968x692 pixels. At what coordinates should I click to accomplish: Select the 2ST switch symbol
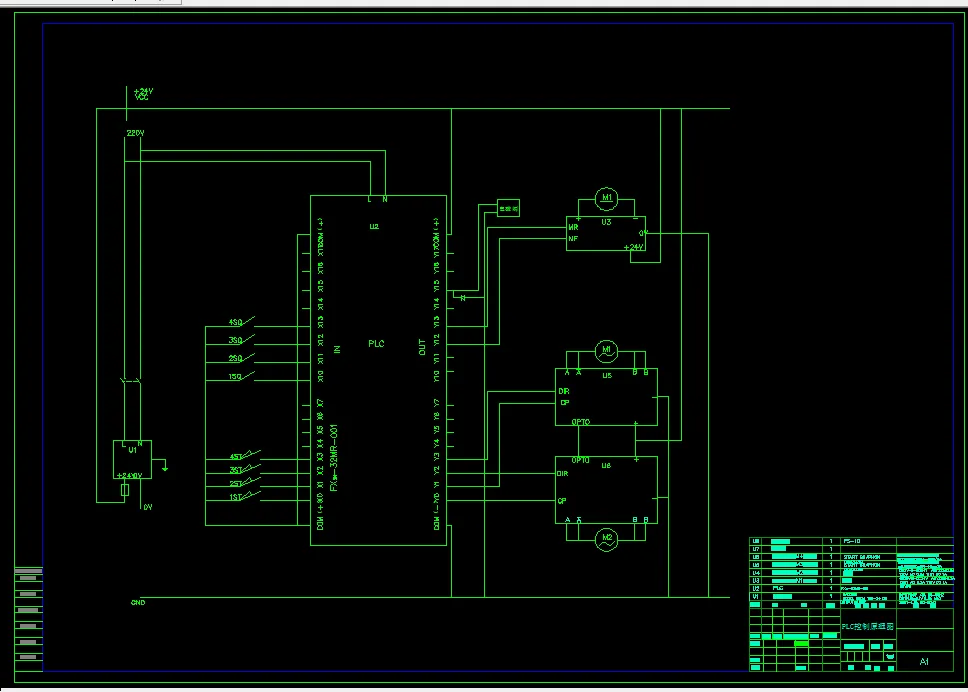[x=244, y=483]
